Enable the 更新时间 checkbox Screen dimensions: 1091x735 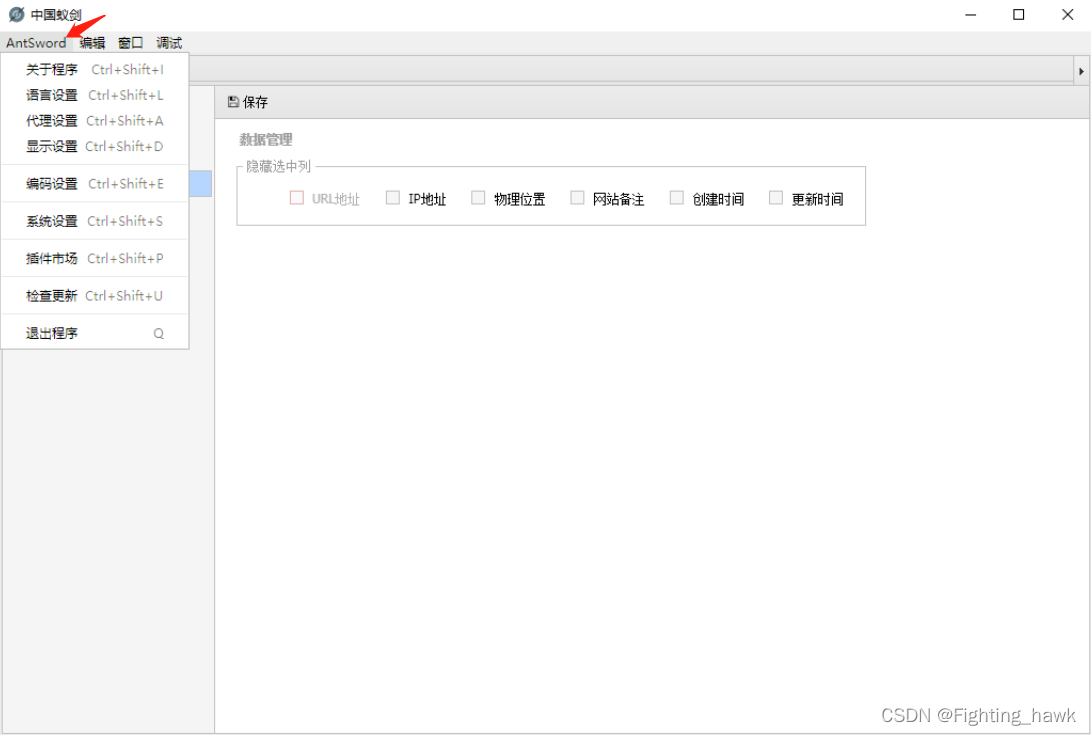(x=776, y=197)
